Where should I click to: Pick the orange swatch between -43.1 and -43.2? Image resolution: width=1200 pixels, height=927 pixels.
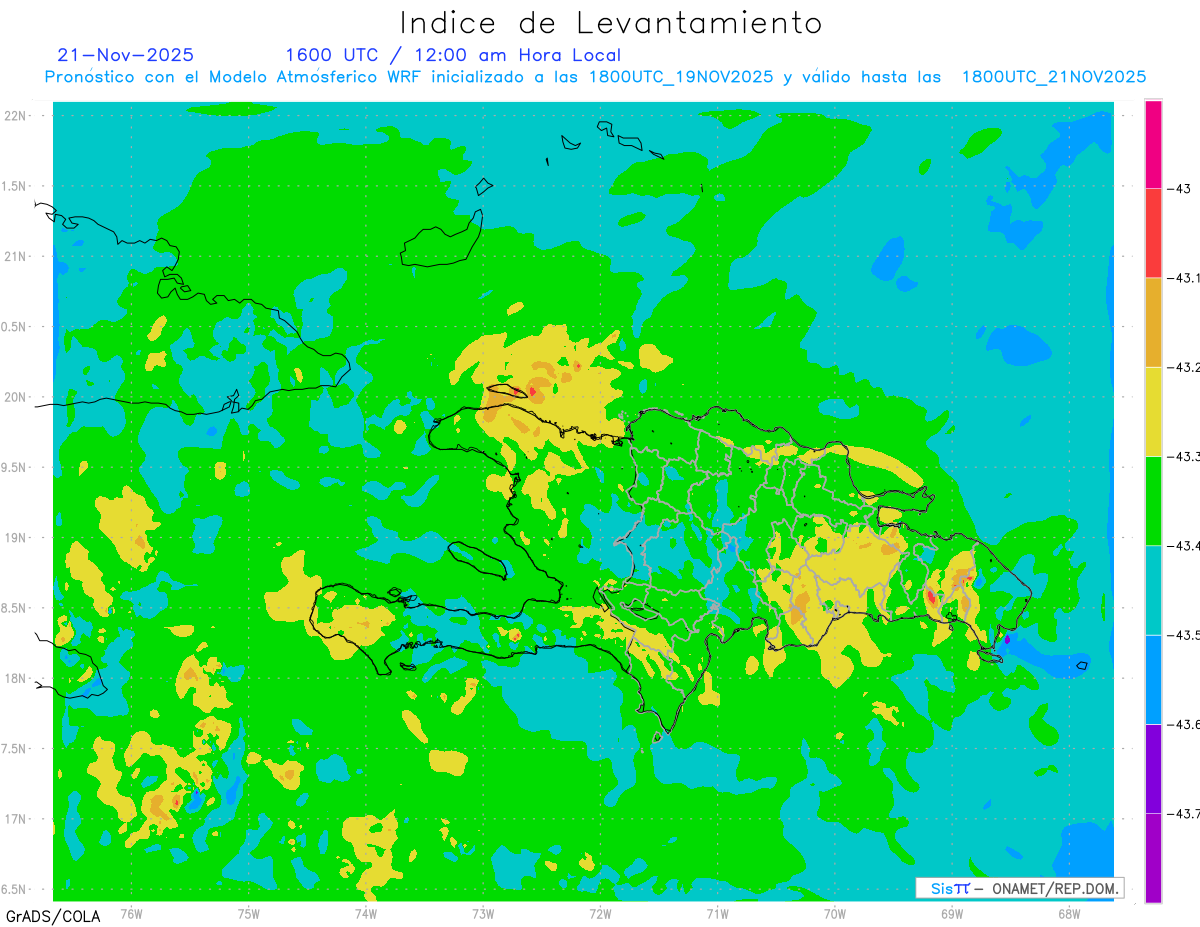(x=1153, y=322)
